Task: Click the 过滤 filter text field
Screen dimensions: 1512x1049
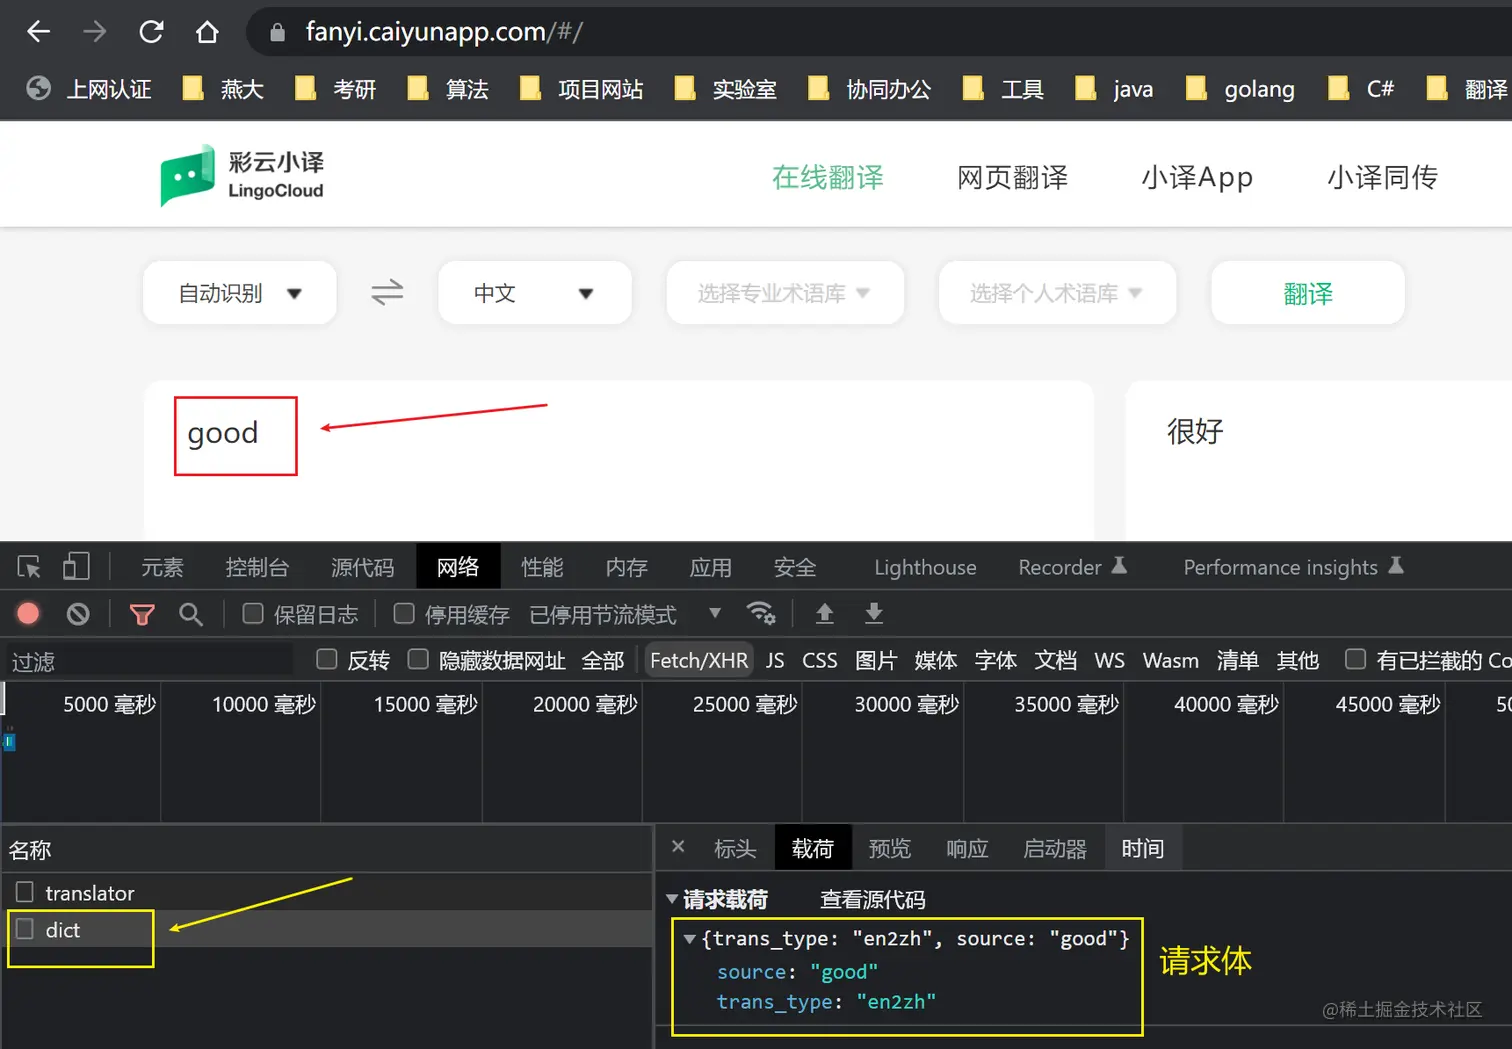Action: 150,661
